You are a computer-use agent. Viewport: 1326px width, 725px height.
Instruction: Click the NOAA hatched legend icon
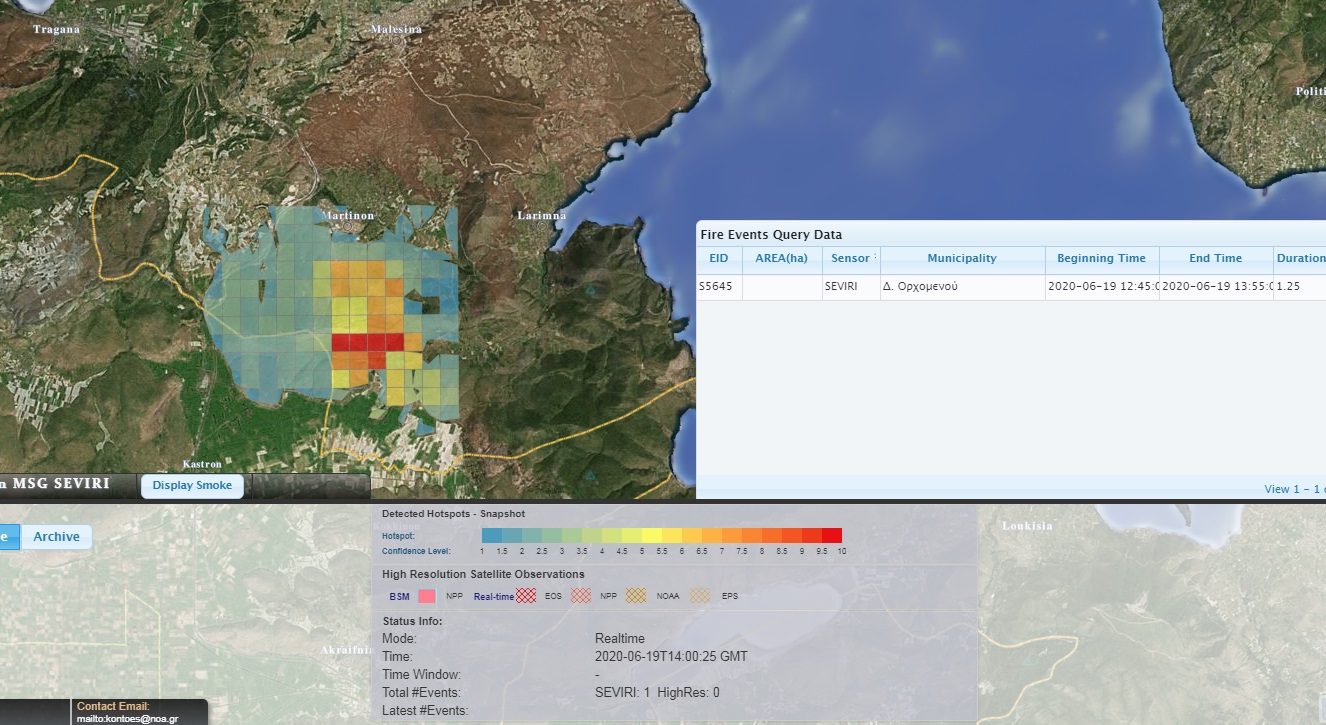coord(636,596)
